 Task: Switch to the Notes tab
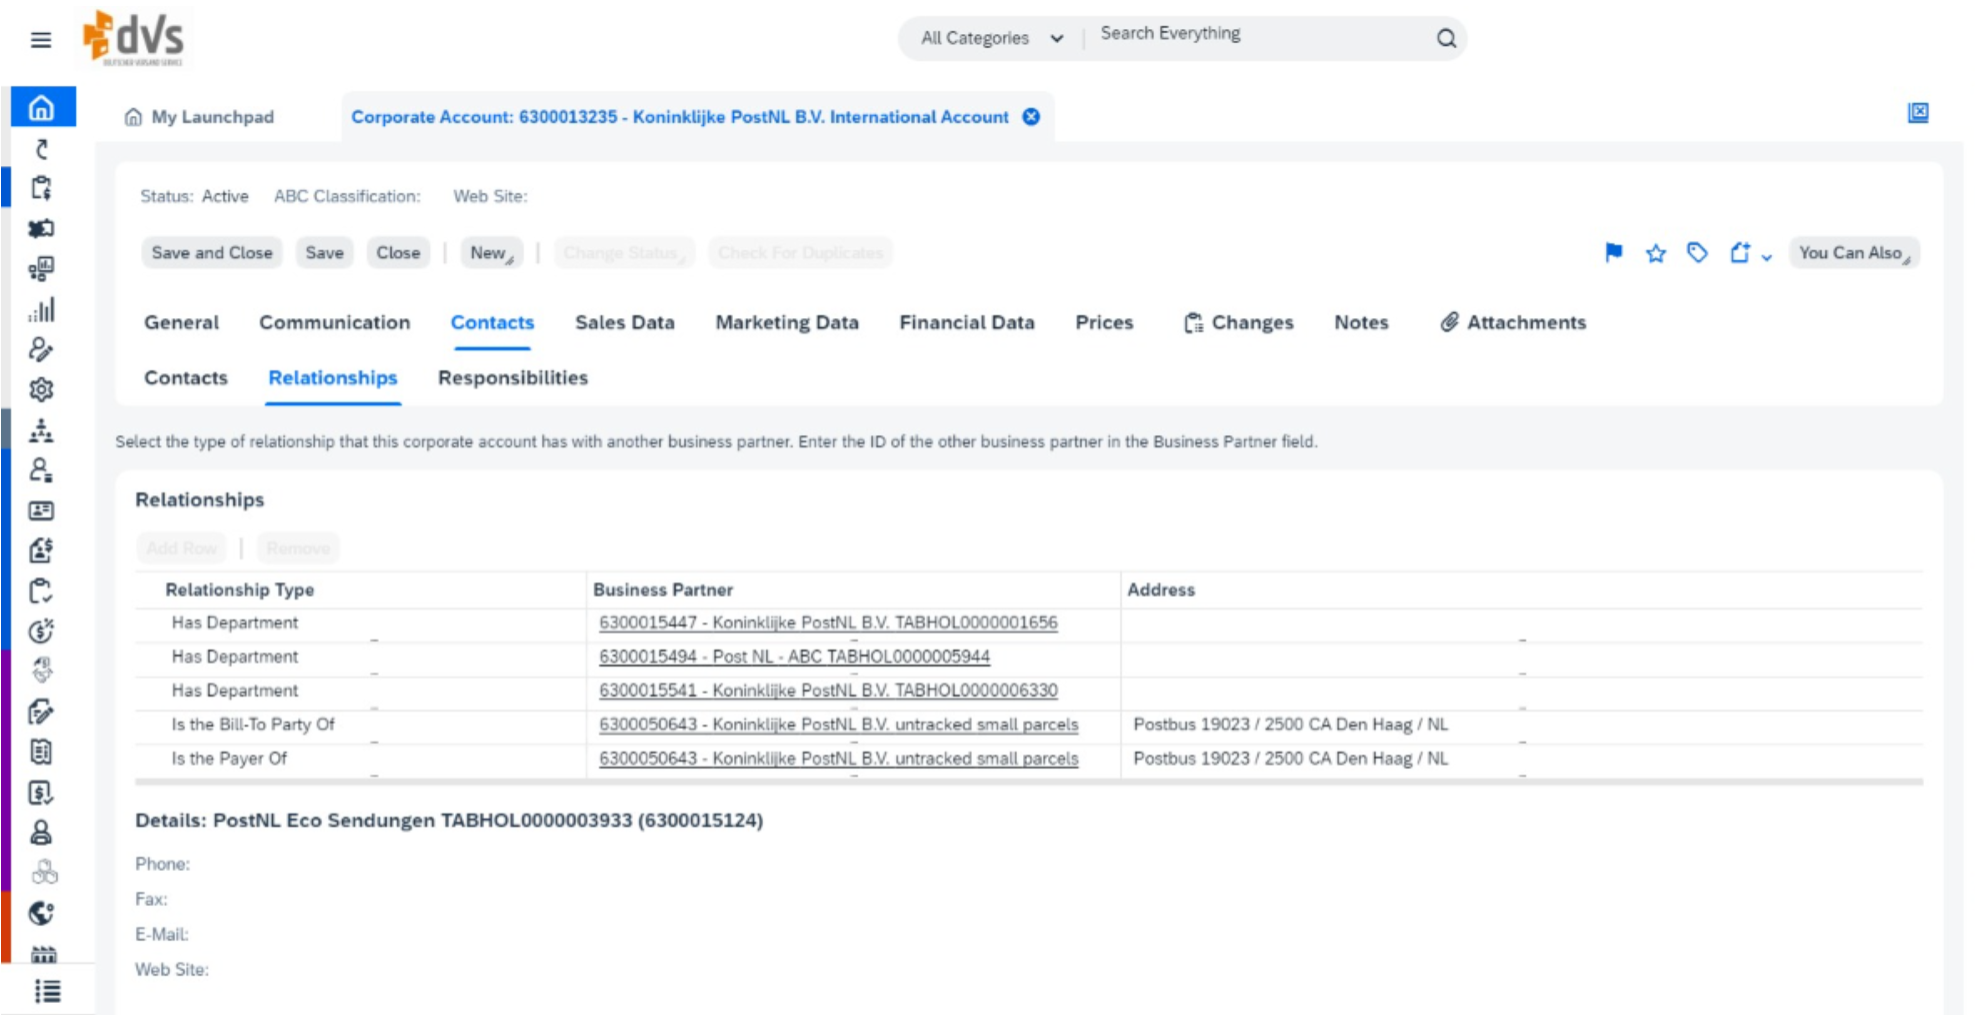point(1361,323)
